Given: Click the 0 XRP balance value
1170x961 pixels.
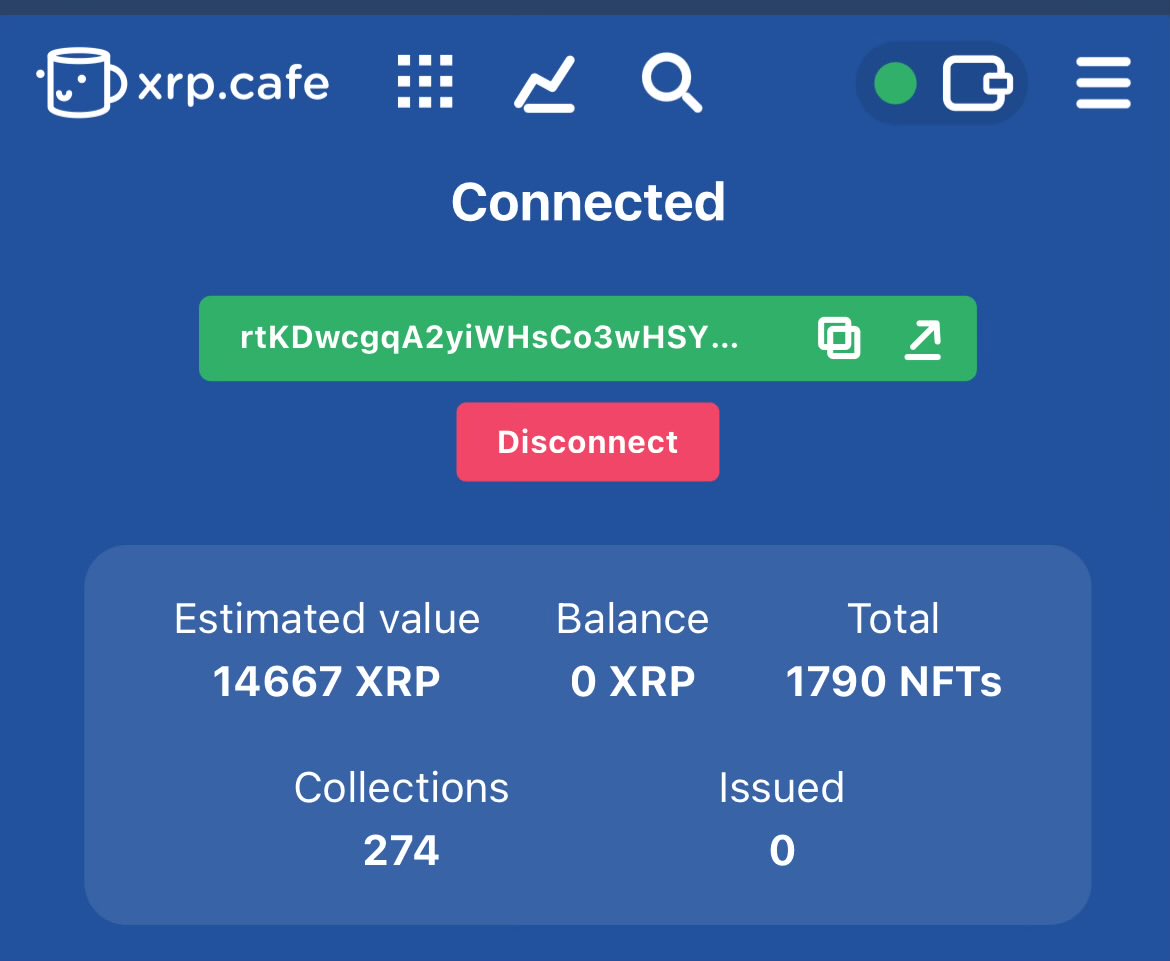Looking at the screenshot, I should [x=633, y=681].
